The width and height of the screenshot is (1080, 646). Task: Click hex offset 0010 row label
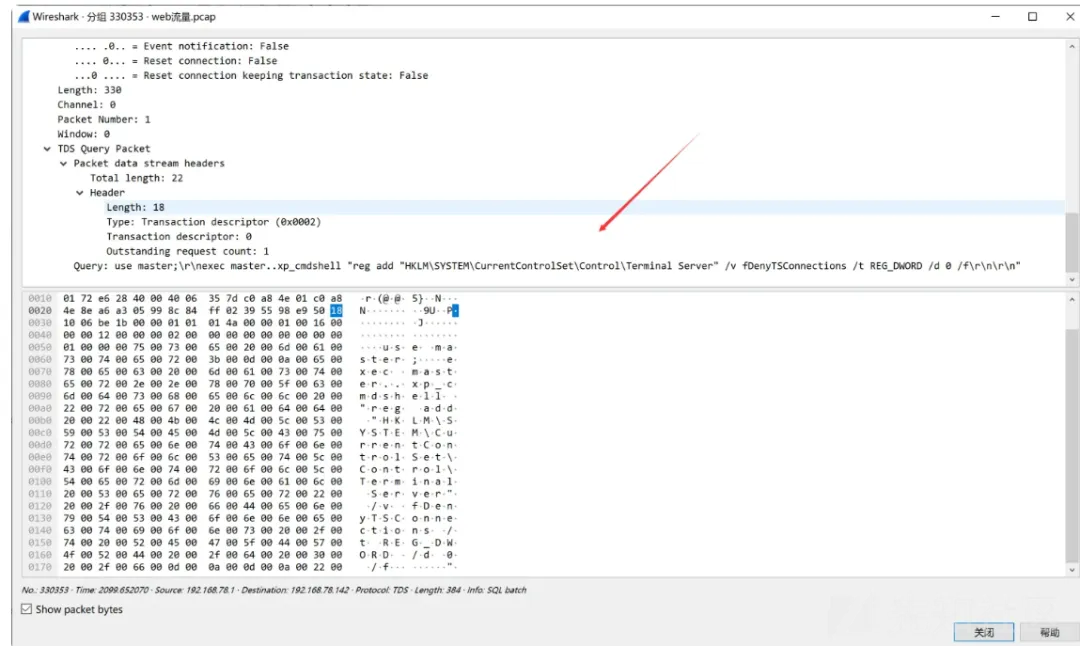click(40, 298)
